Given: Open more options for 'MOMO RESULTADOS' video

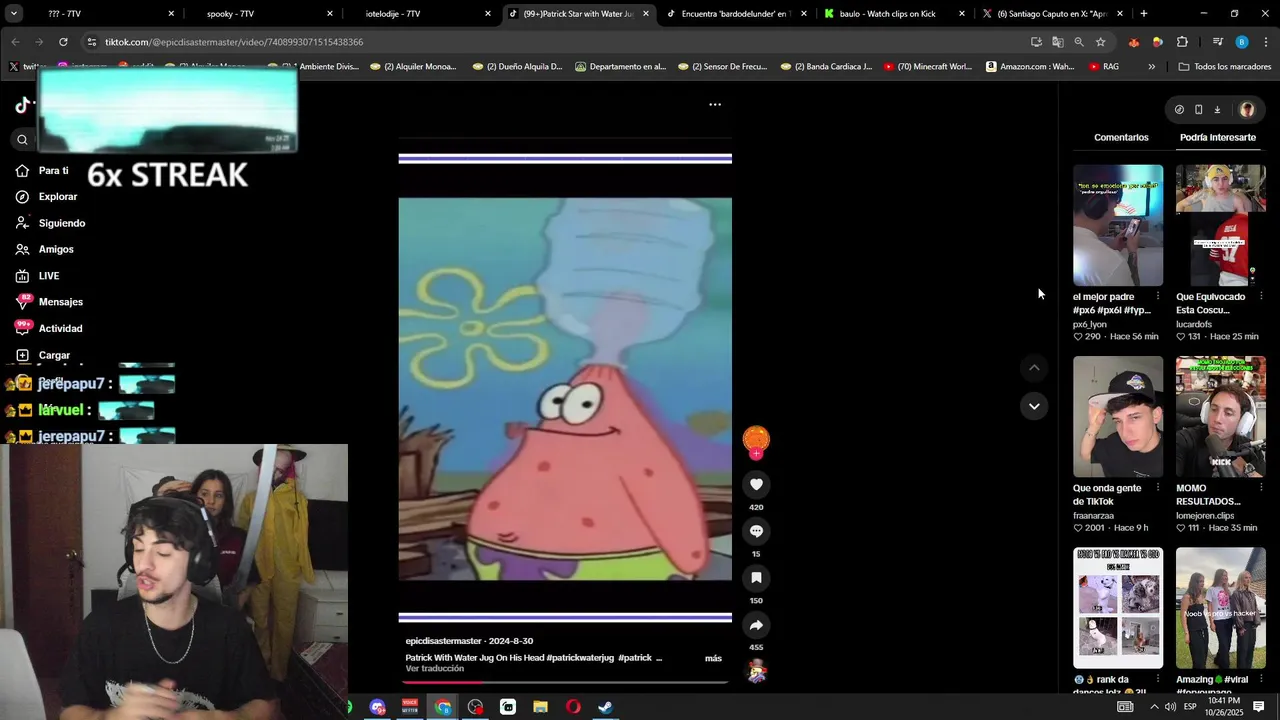Looking at the screenshot, I should pos(1261,488).
